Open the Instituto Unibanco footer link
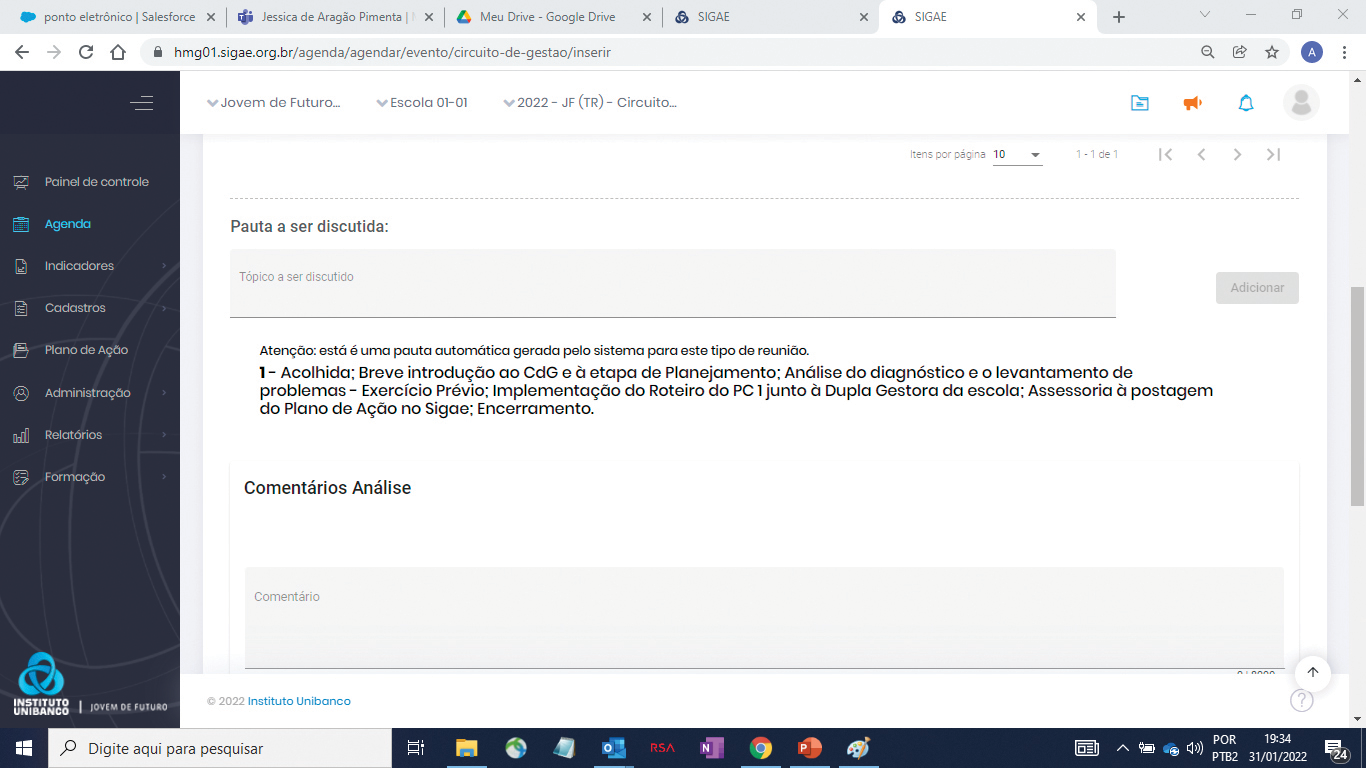This screenshot has width=1366, height=768. pyautogui.click(x=299, y=701)
